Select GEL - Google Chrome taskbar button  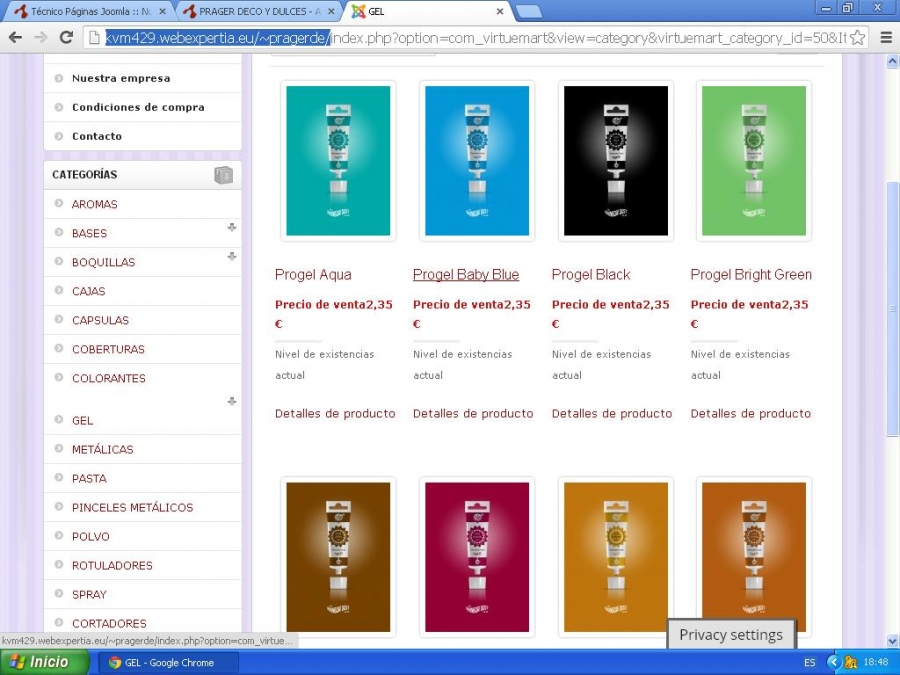[x=169, y=663]
